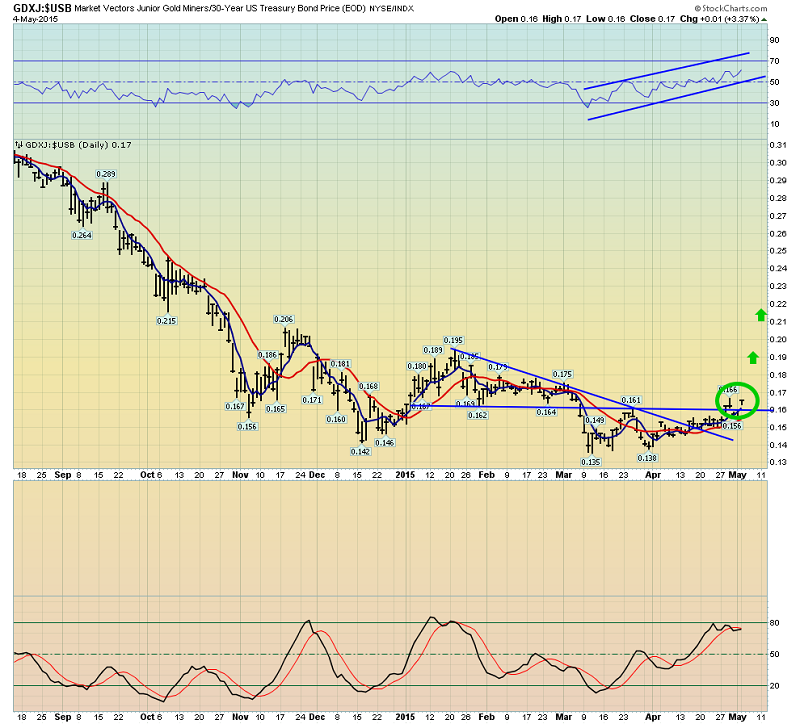Click the 70 level on the RSI scale
Image resolution: width=800 pixels, height=724 pixels.
775,61
